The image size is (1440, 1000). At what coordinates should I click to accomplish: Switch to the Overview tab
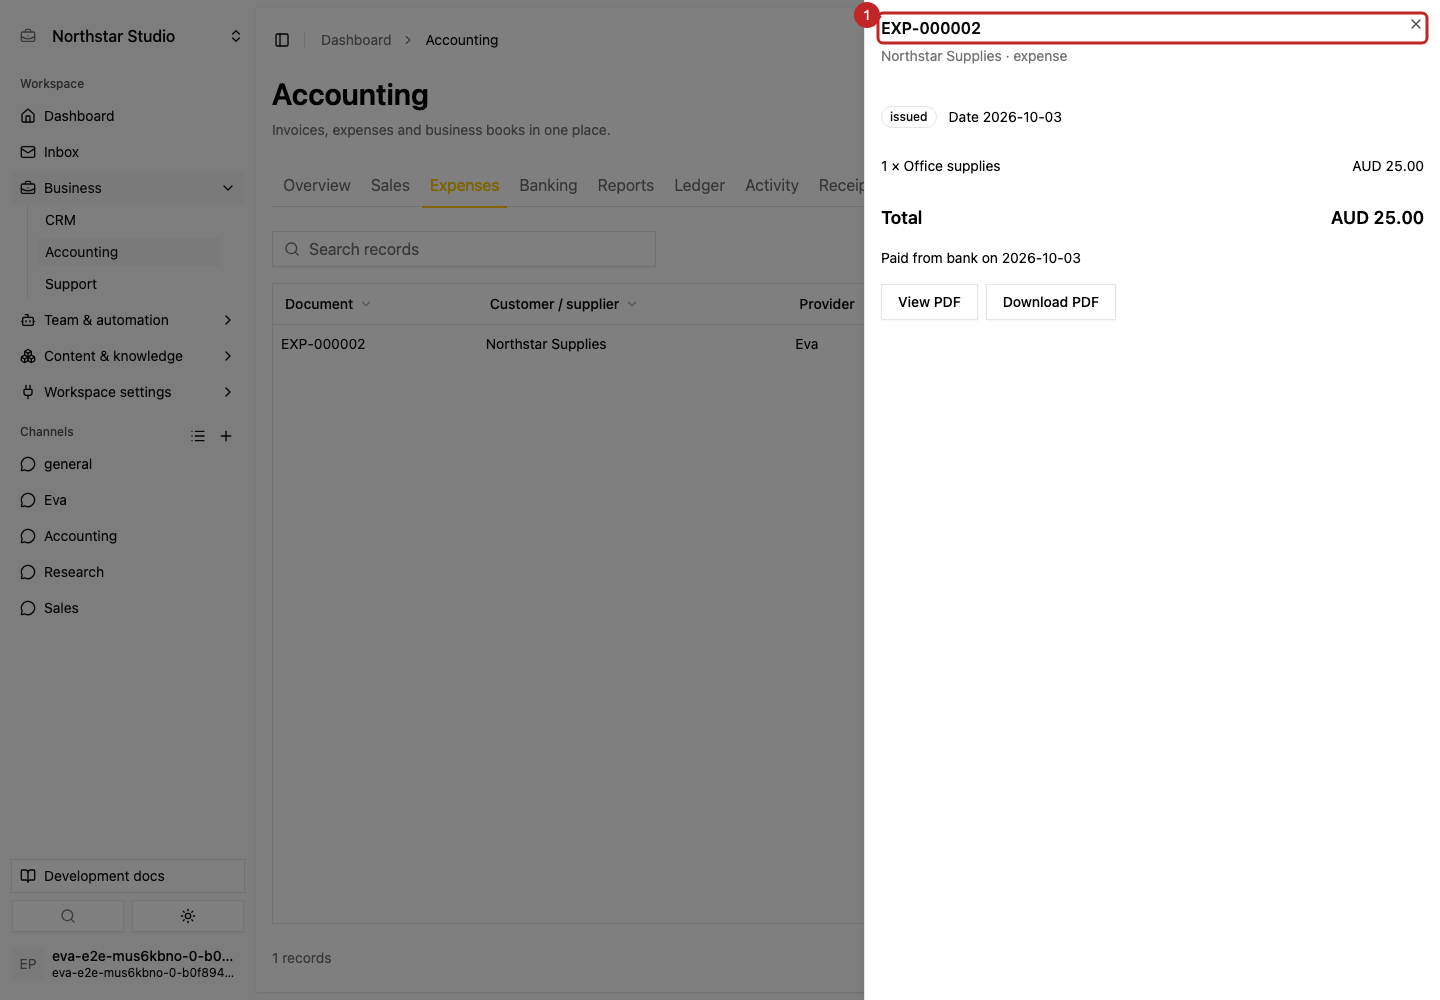(x=317, y=186)
